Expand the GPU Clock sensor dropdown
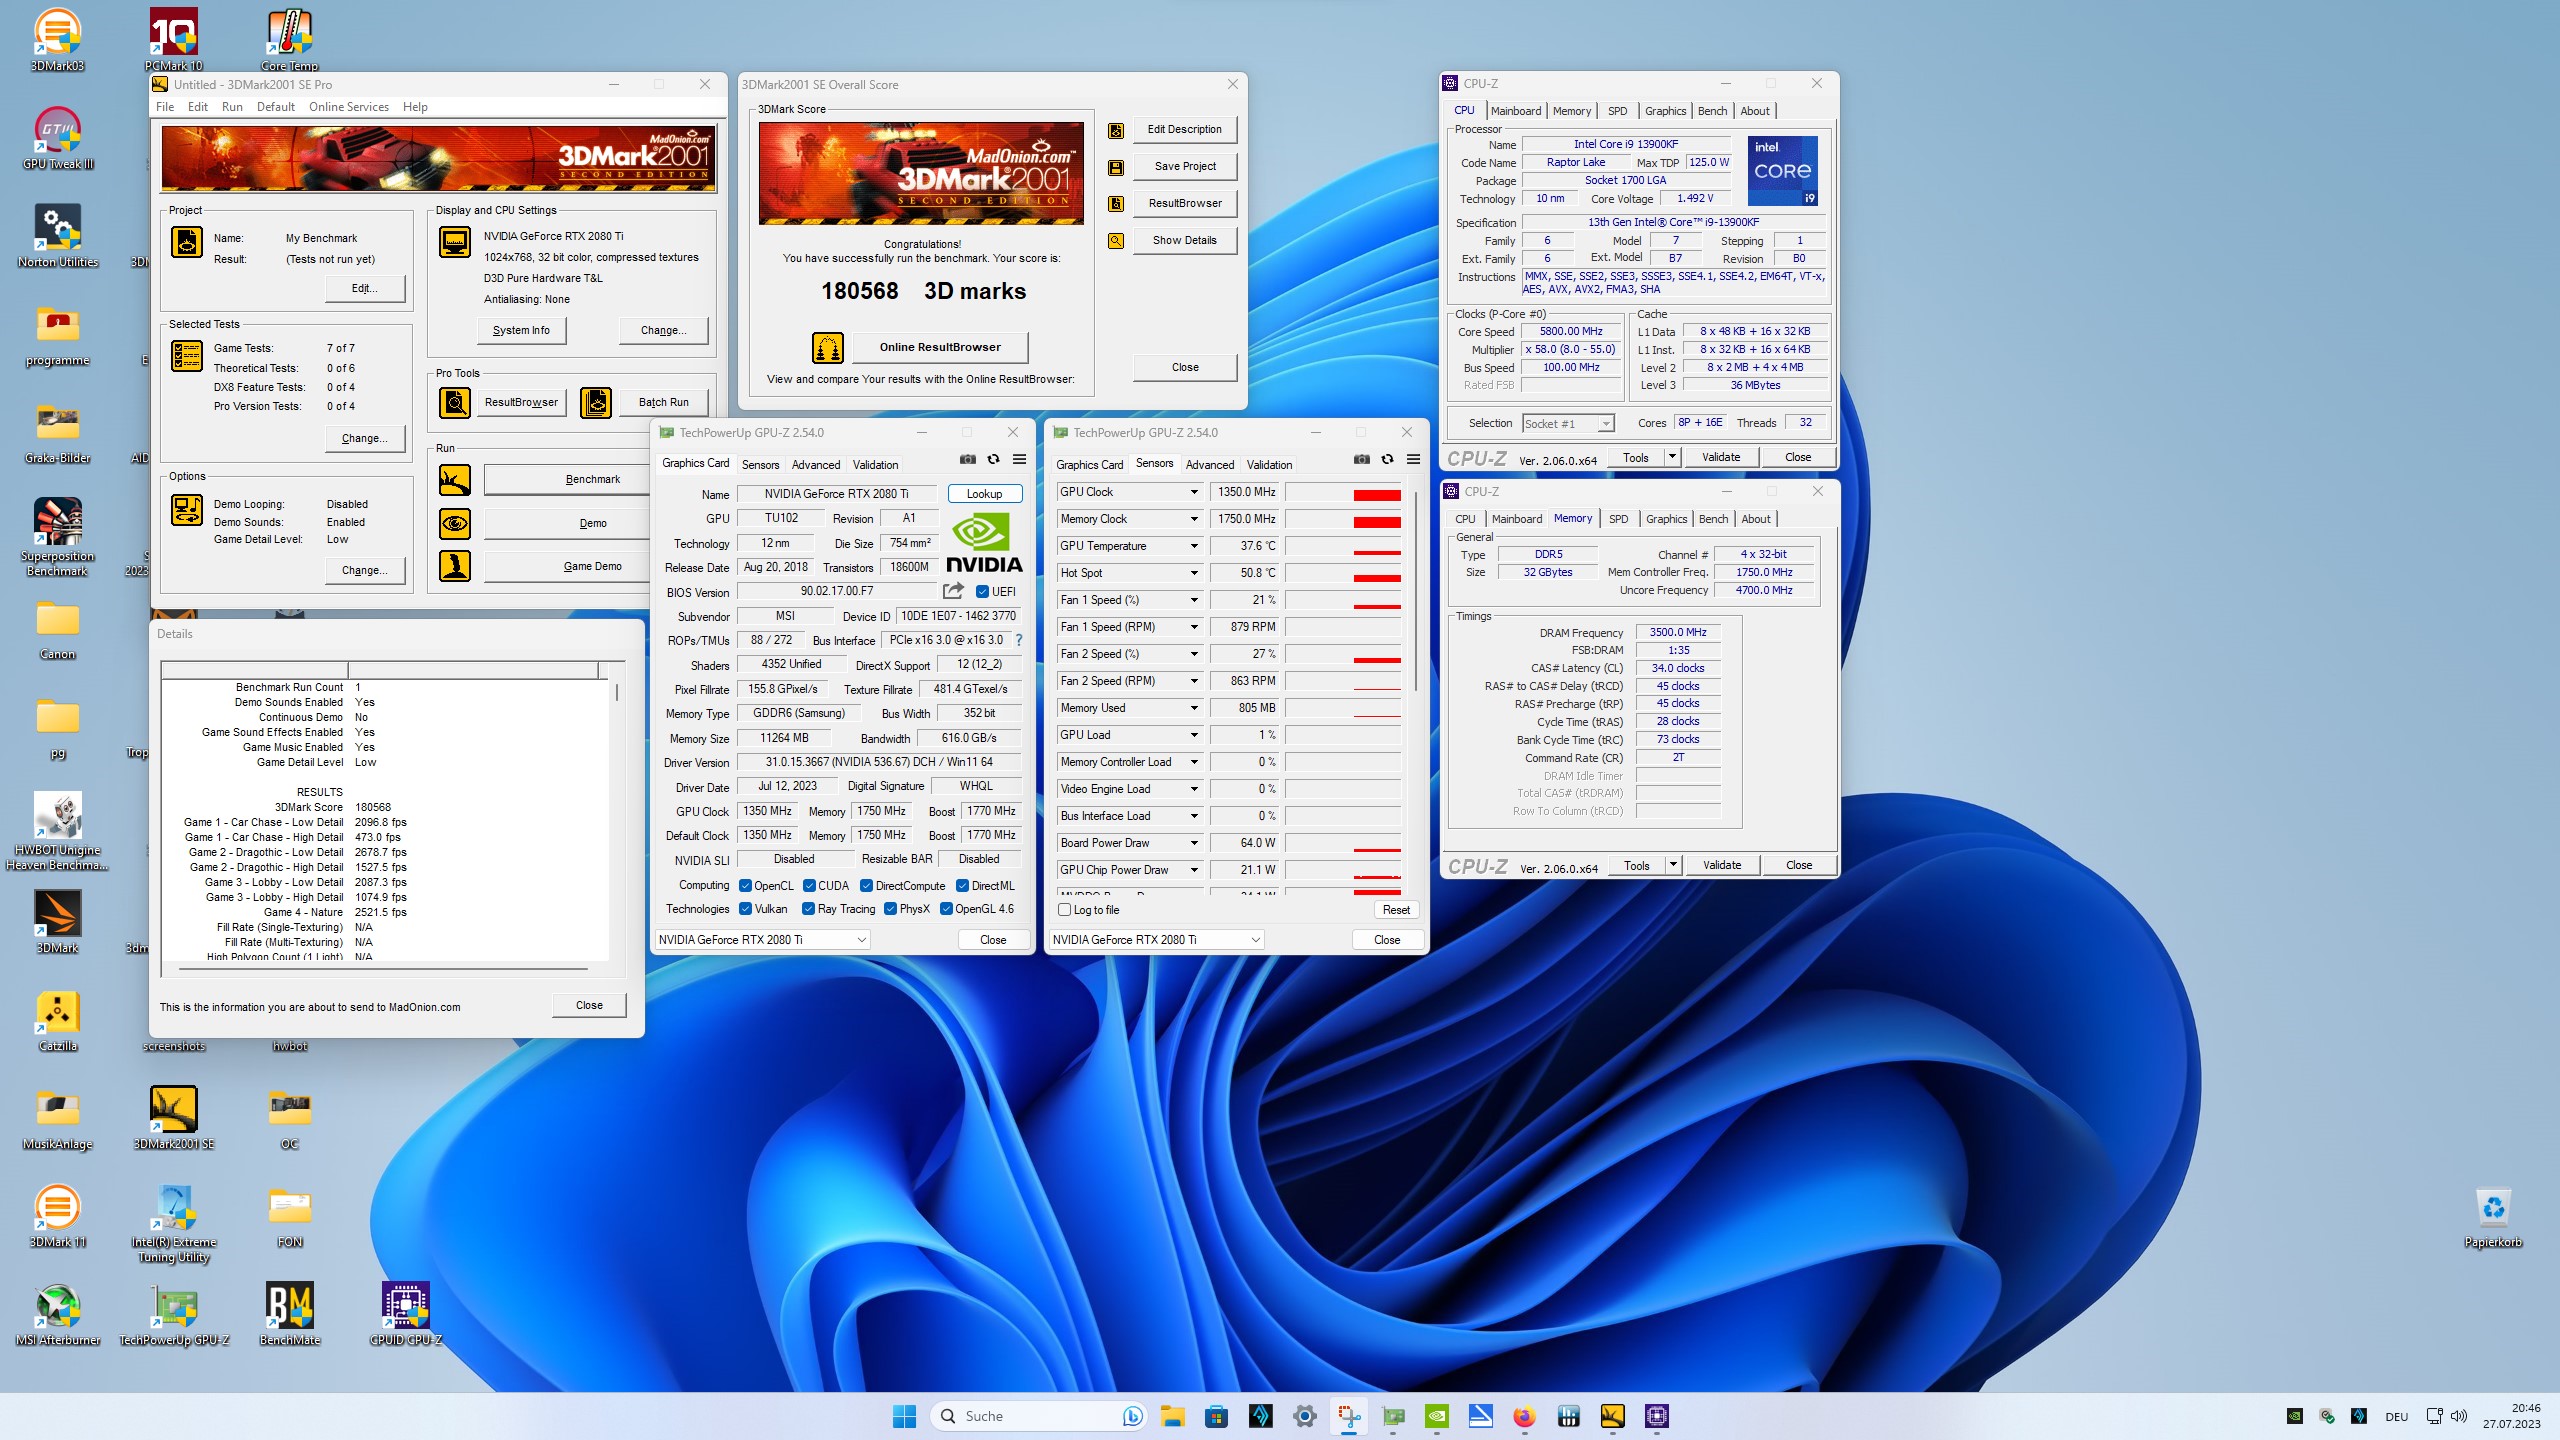The height and width of the screenshot is (1440, 2560). coord(1193,492)
